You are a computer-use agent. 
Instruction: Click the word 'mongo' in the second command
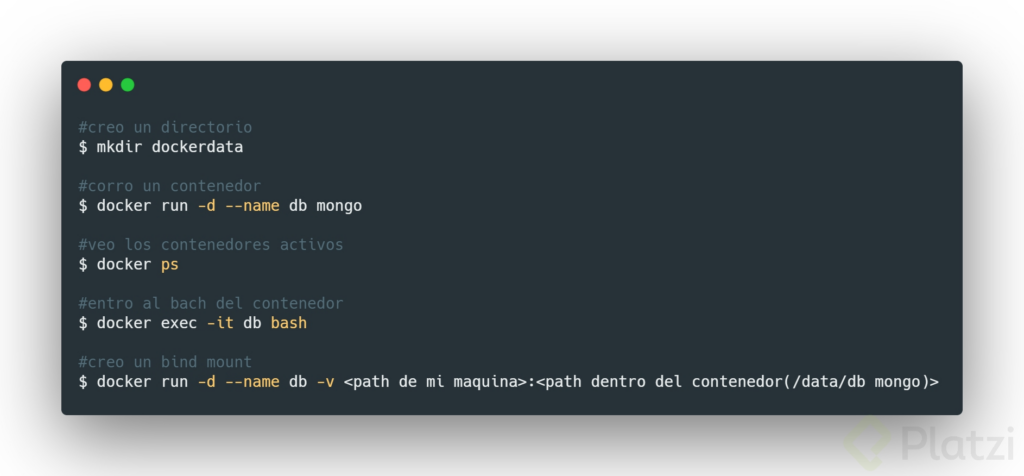pyautogui.click(x=339, y=206)
